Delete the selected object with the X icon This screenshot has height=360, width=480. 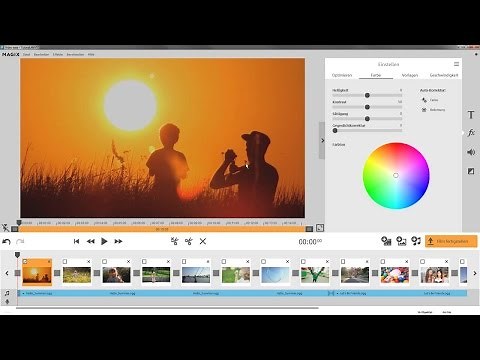203,241
